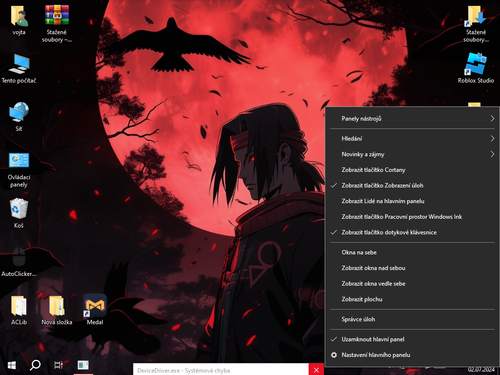Screen dimensions: 500x375
Task: Choose Zobrazit okna vedle sebe
Action: pyautogui.click(x=412, y=284)
